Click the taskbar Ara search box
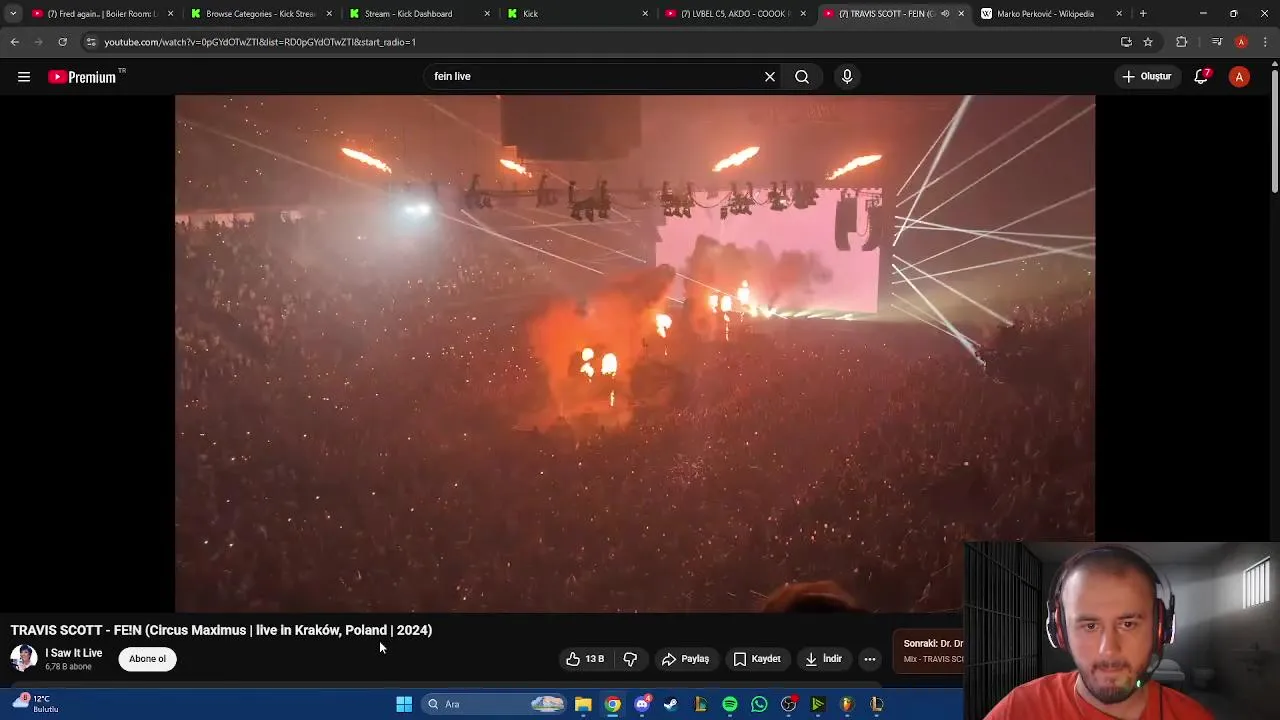This screenshot has height=720, width=1280. coord(495,704)
